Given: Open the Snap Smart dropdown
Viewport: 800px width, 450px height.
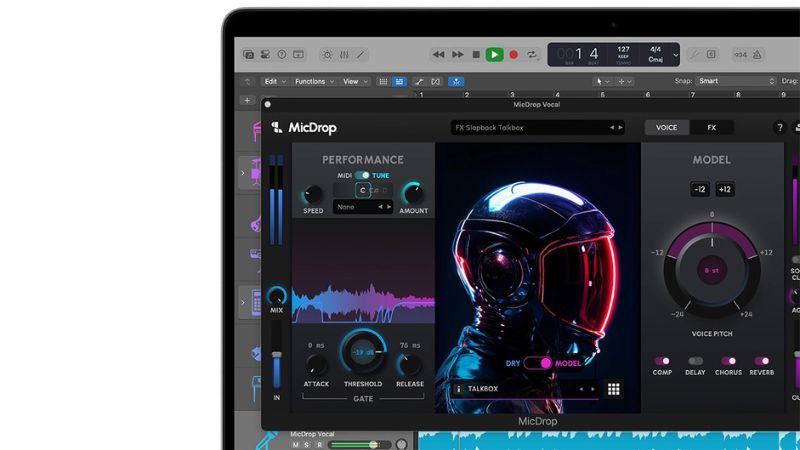Looking at the screenshot, I should coord(738,81).
